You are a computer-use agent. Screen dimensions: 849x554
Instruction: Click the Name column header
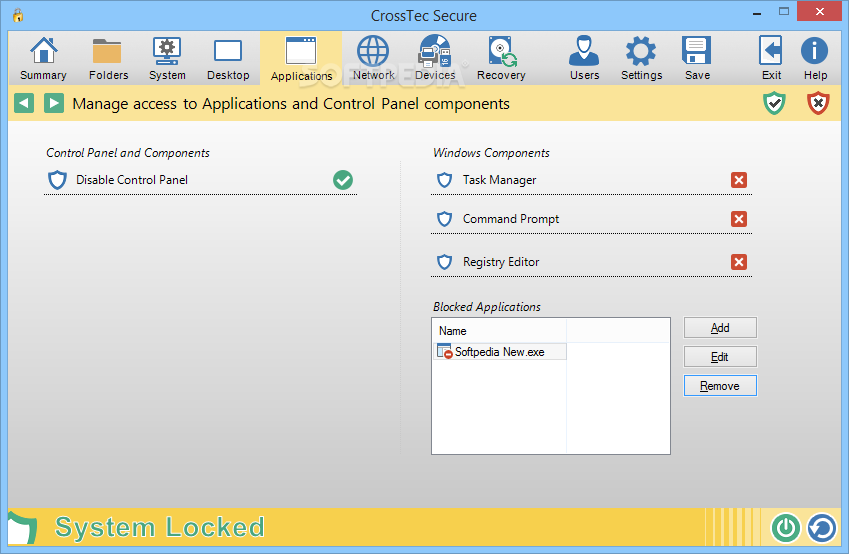tap(499, 331)
